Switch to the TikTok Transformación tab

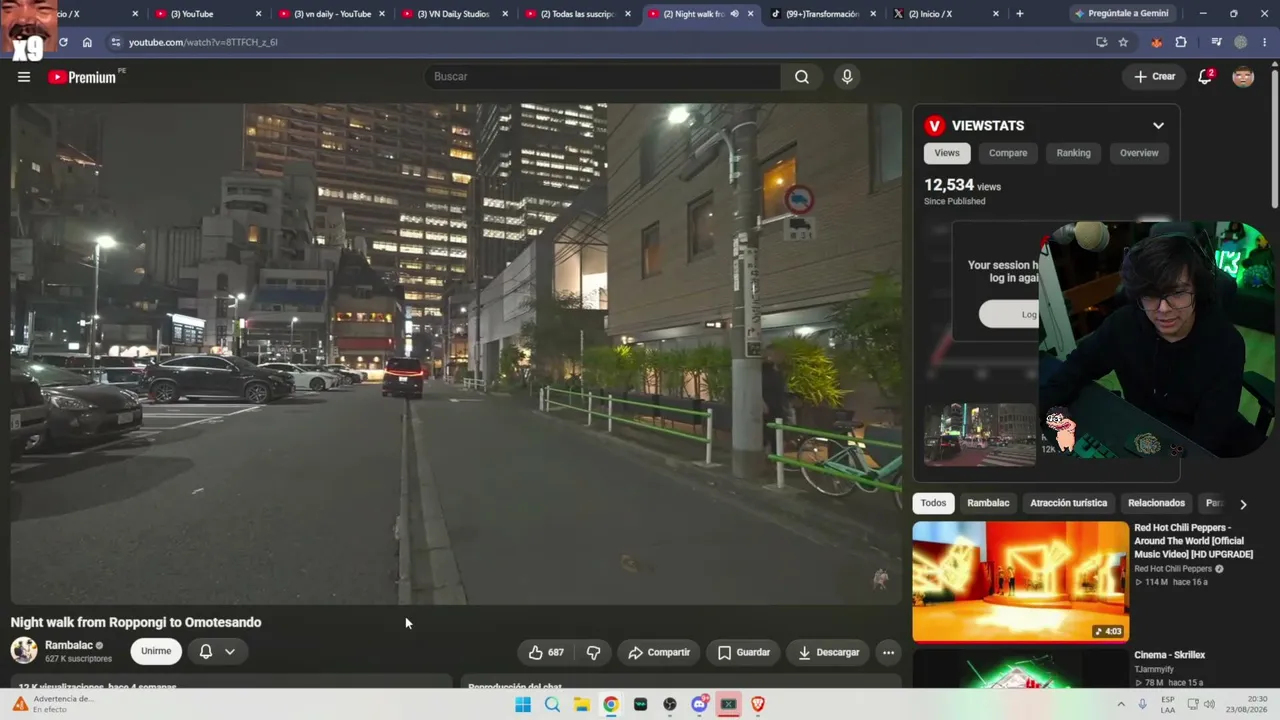(x=824, y=14)
